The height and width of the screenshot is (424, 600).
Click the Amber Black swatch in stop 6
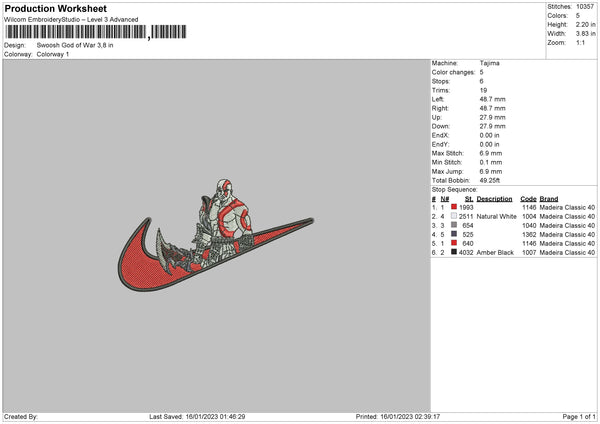[x=454, y=252]
